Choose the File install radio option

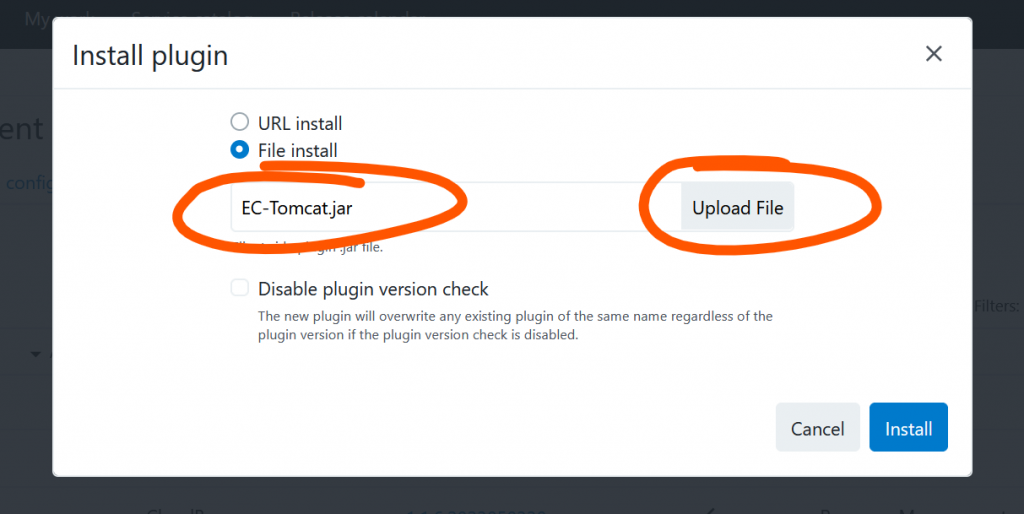click(240, 150)
